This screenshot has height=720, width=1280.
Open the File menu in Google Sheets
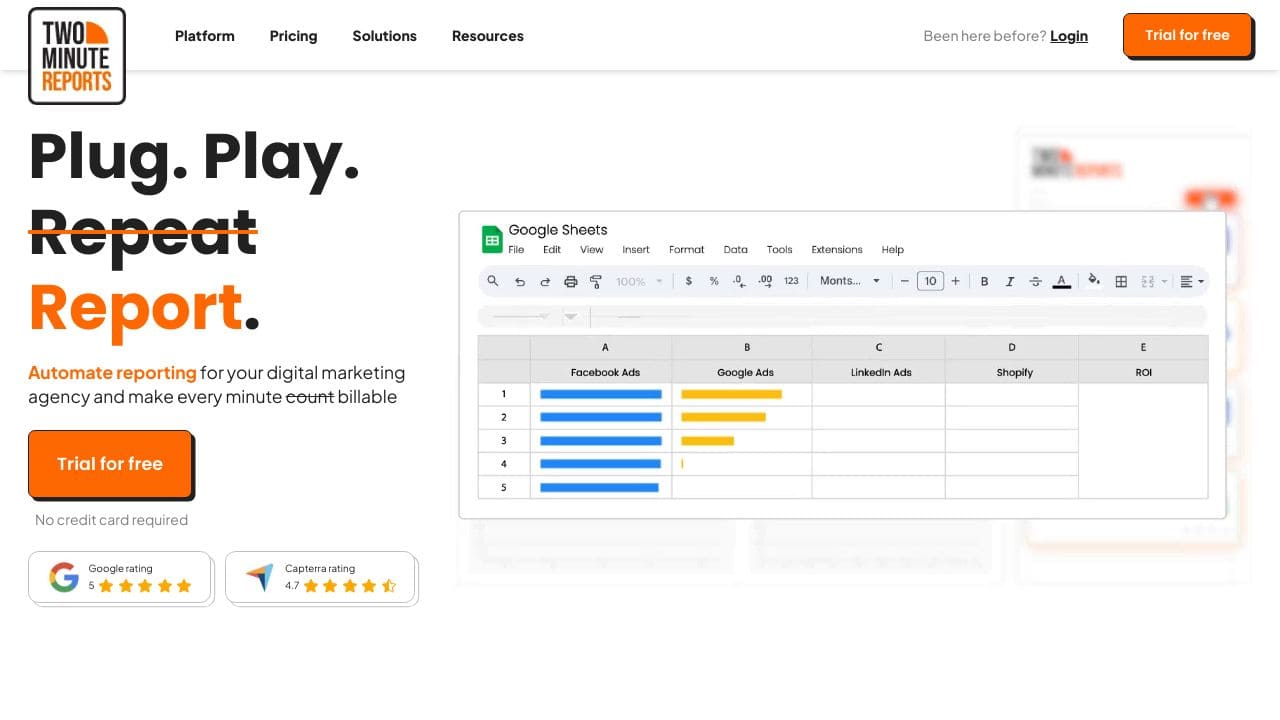[516, 250]
